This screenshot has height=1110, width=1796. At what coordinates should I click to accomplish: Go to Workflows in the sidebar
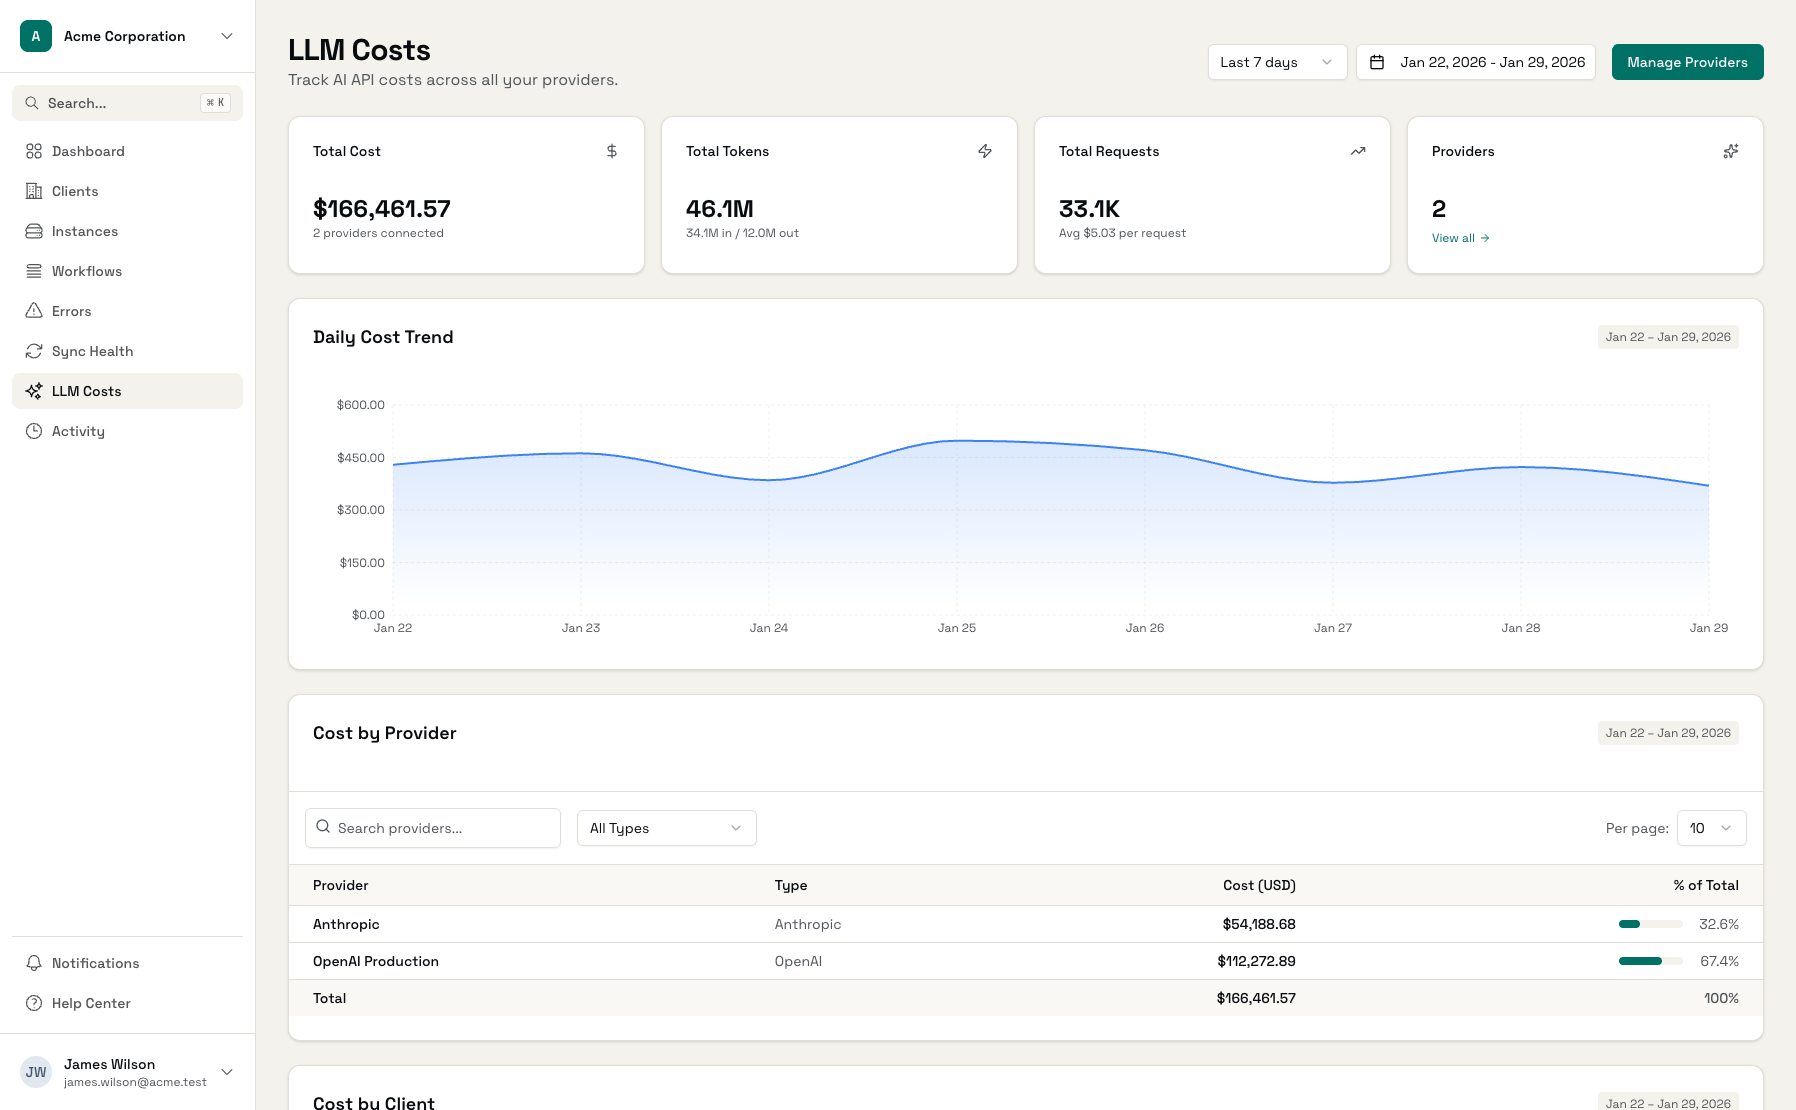(x=87, y=271)
